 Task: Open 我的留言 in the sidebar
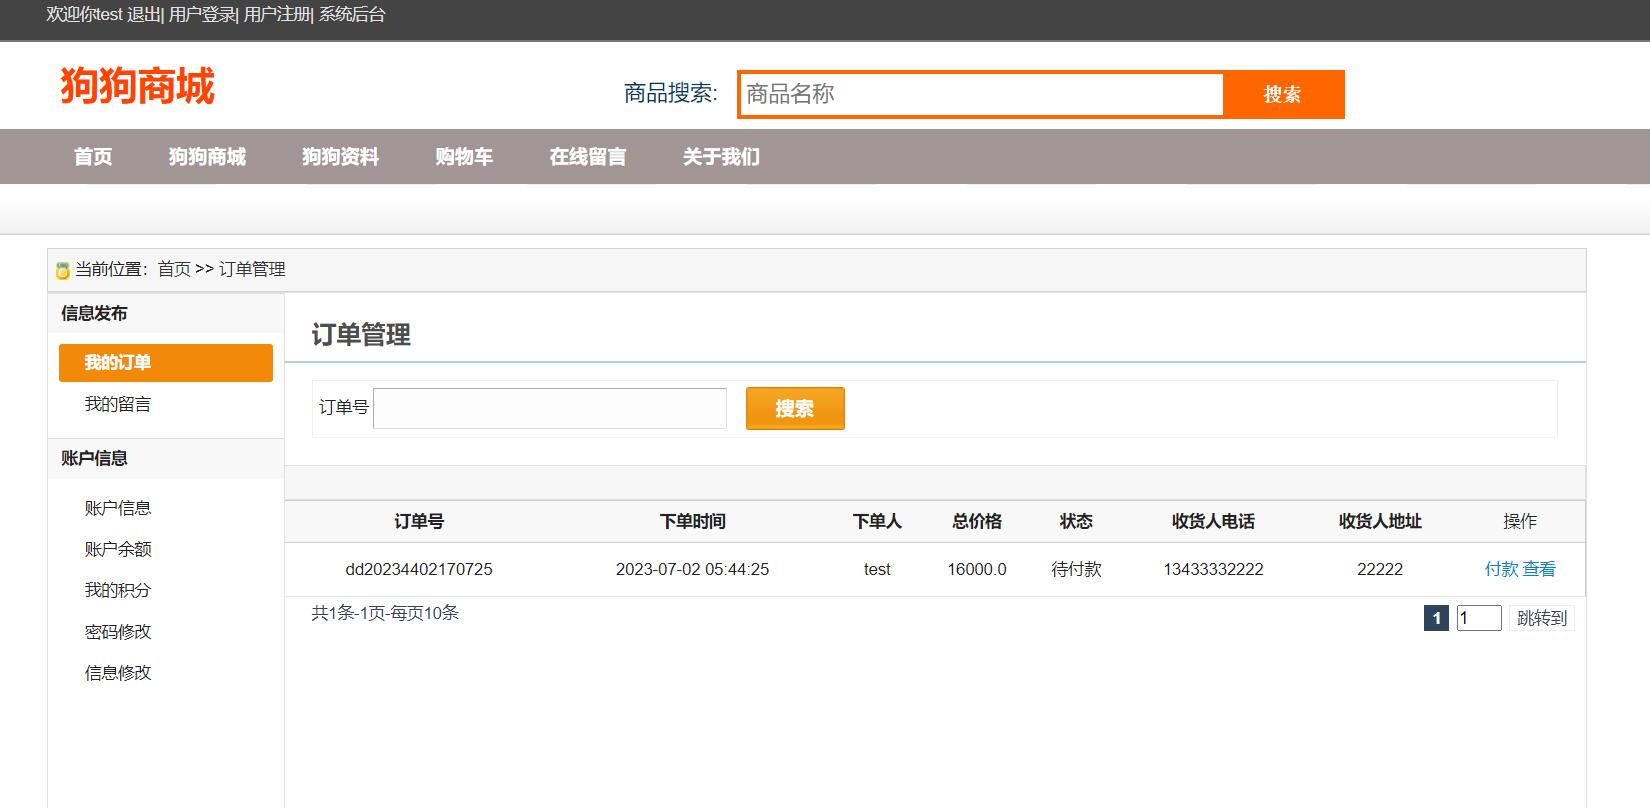point(118,404)
